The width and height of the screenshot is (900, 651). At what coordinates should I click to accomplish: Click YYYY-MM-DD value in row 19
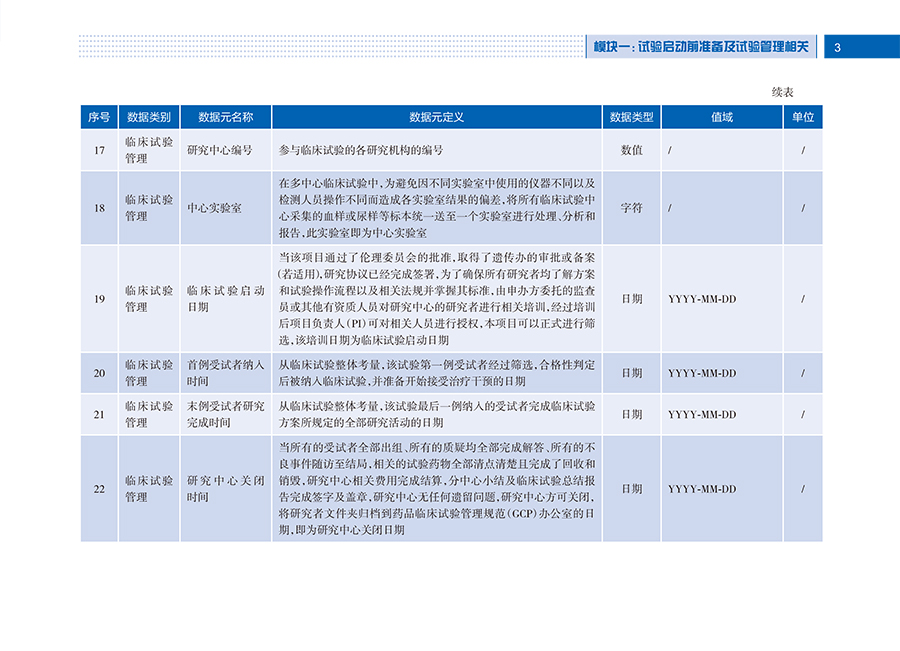[702, 299]
